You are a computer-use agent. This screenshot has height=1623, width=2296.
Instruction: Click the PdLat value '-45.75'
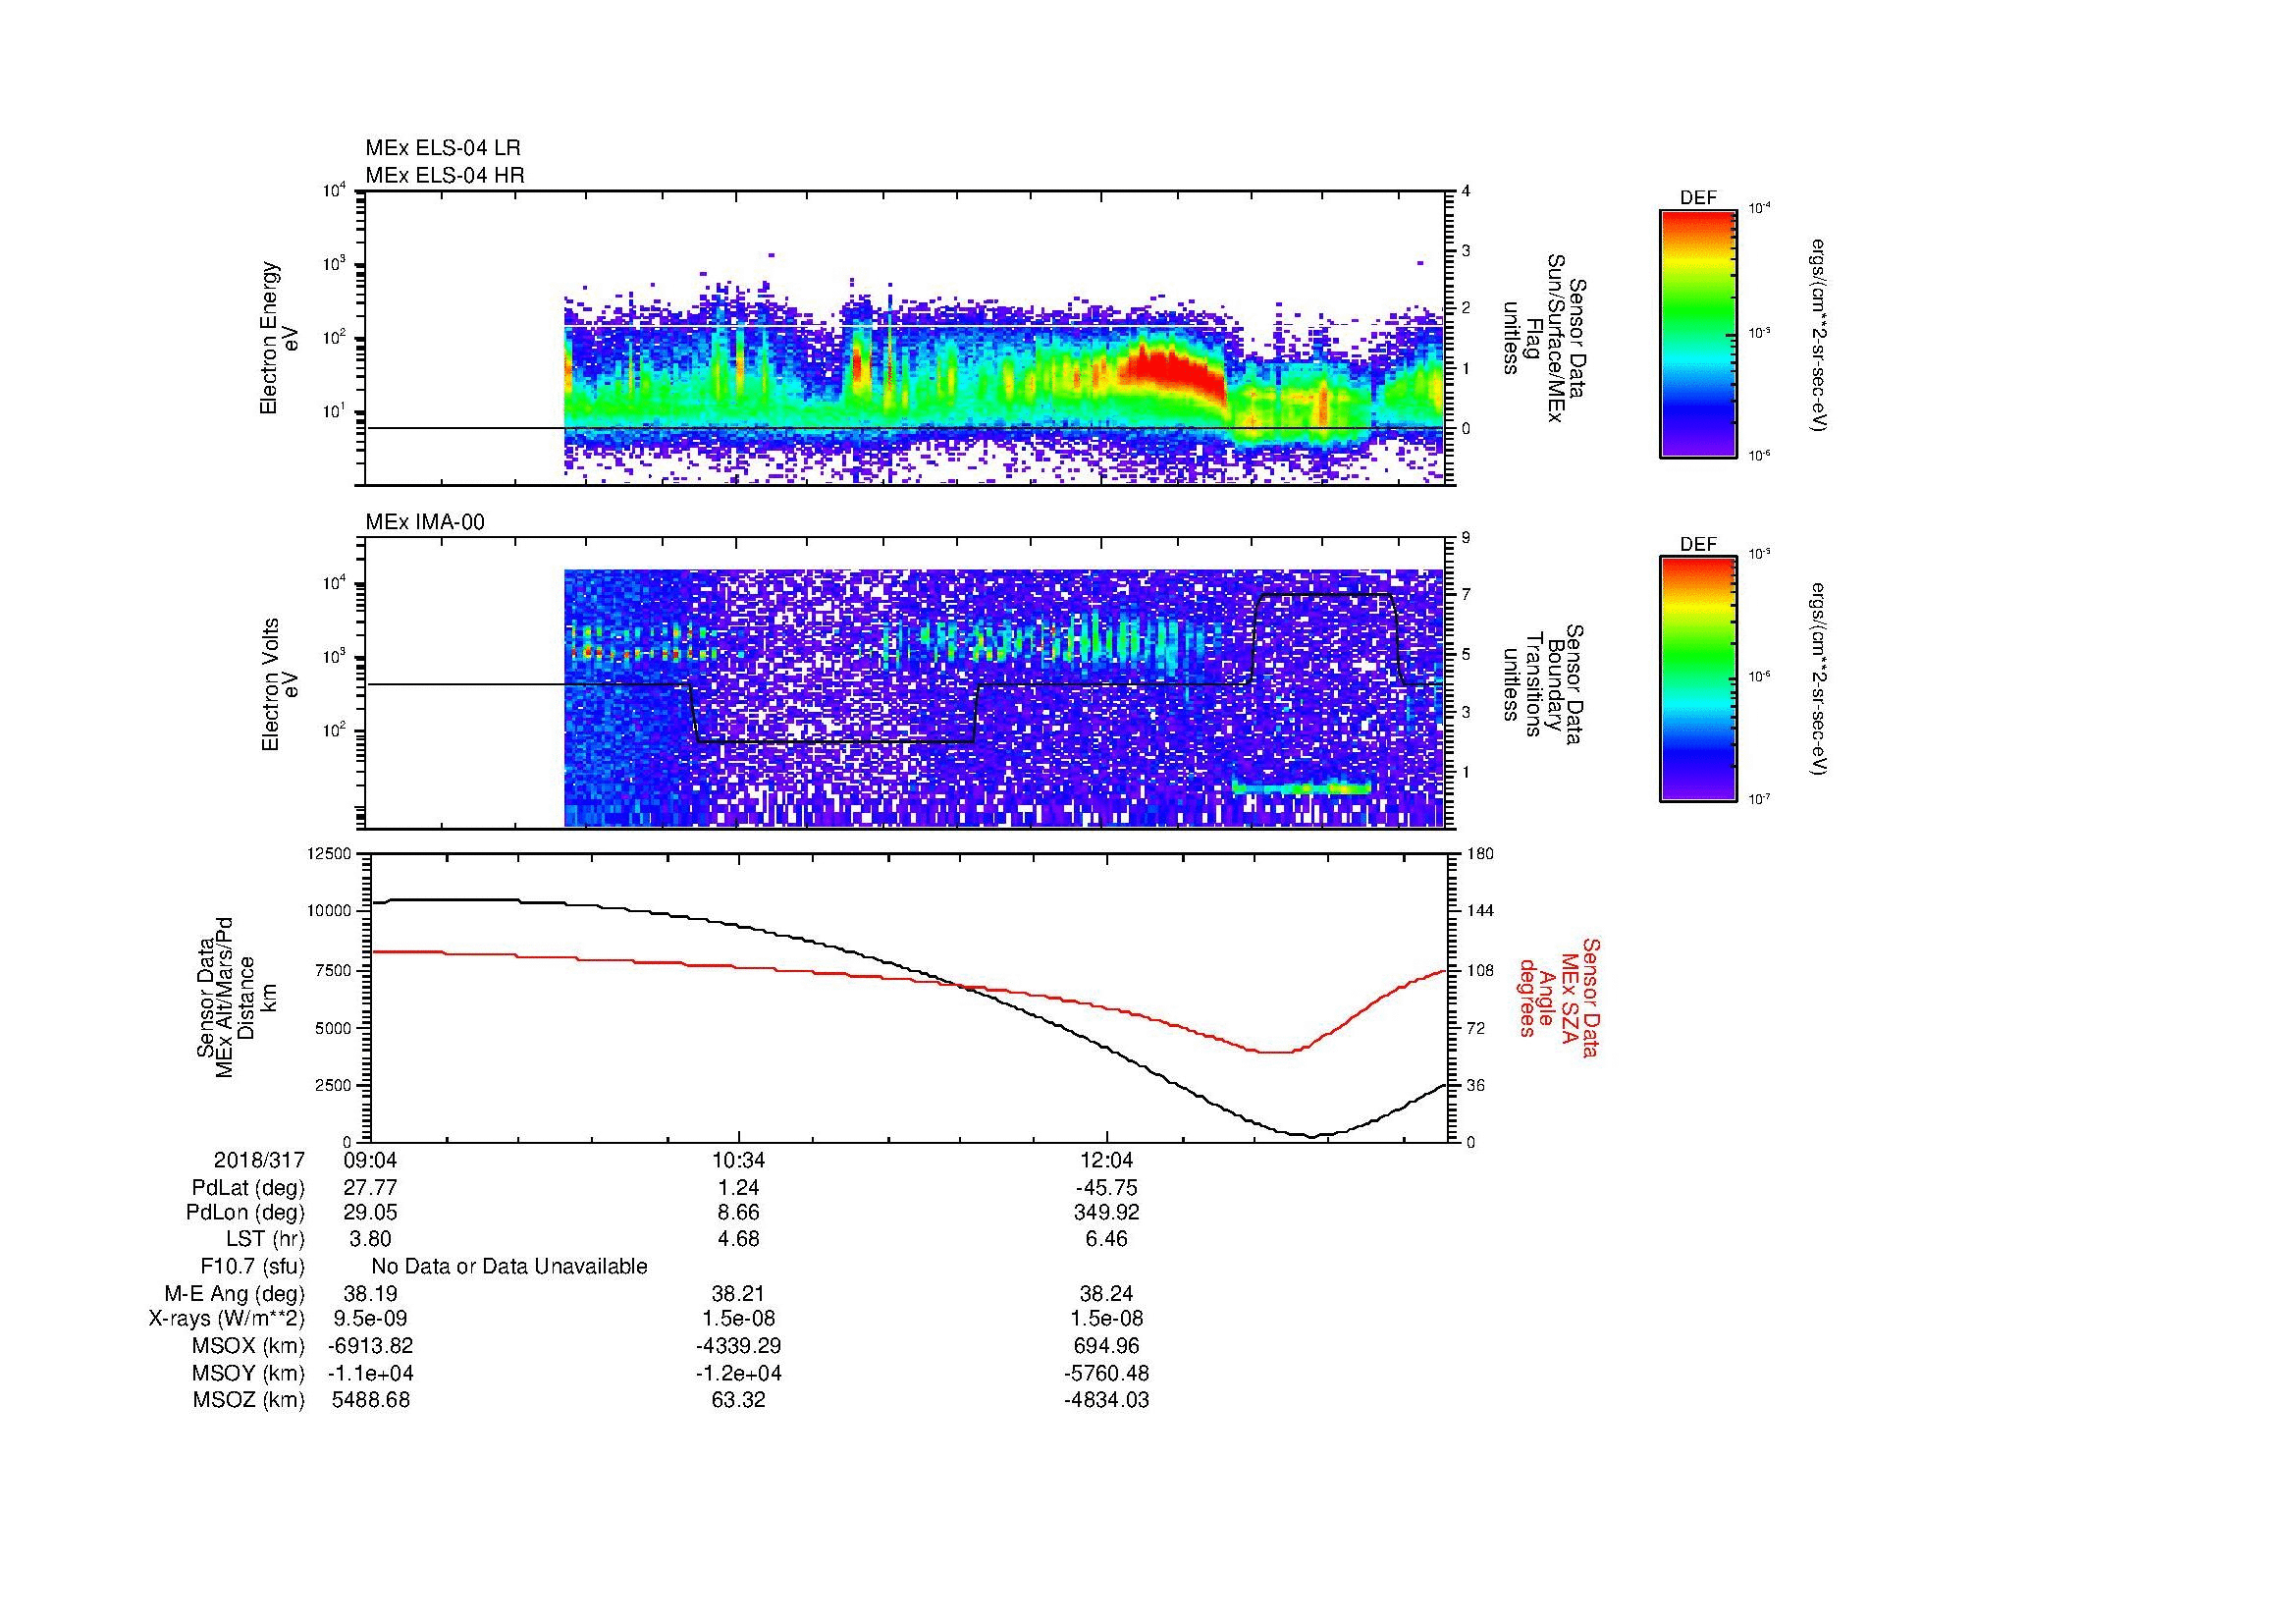point(1106,1188)
